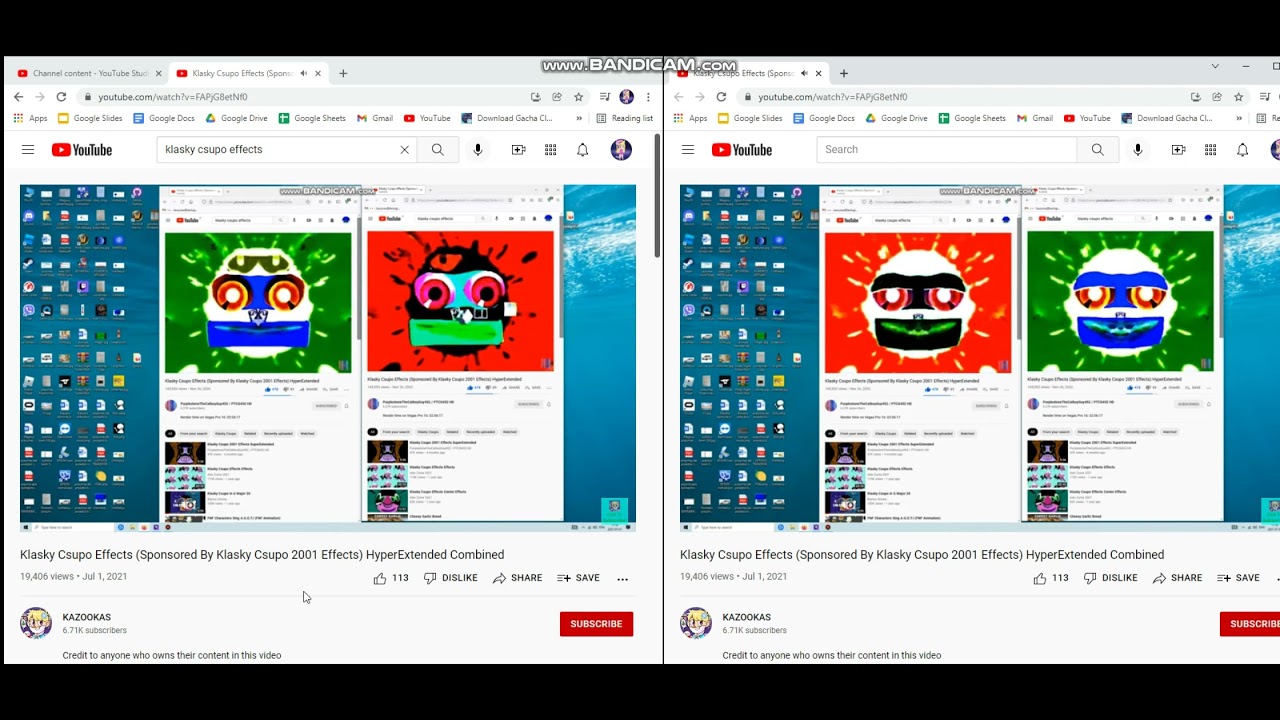Start voice search in the right window

tap(1138, 150)
